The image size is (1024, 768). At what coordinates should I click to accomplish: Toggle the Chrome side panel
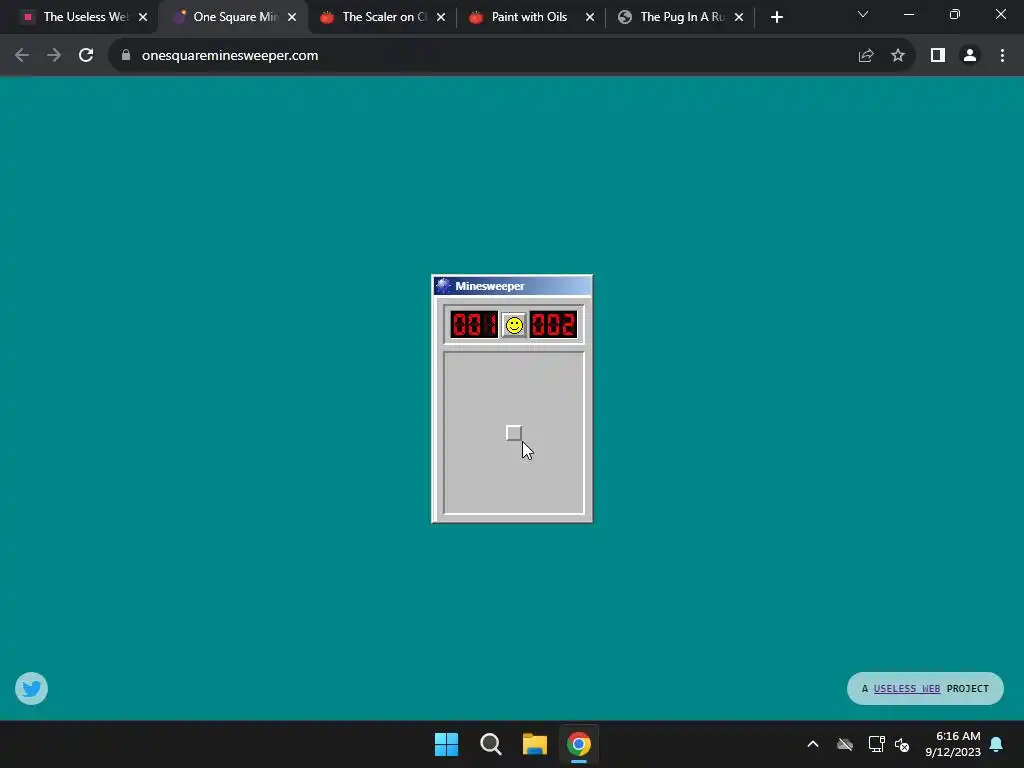938,56
